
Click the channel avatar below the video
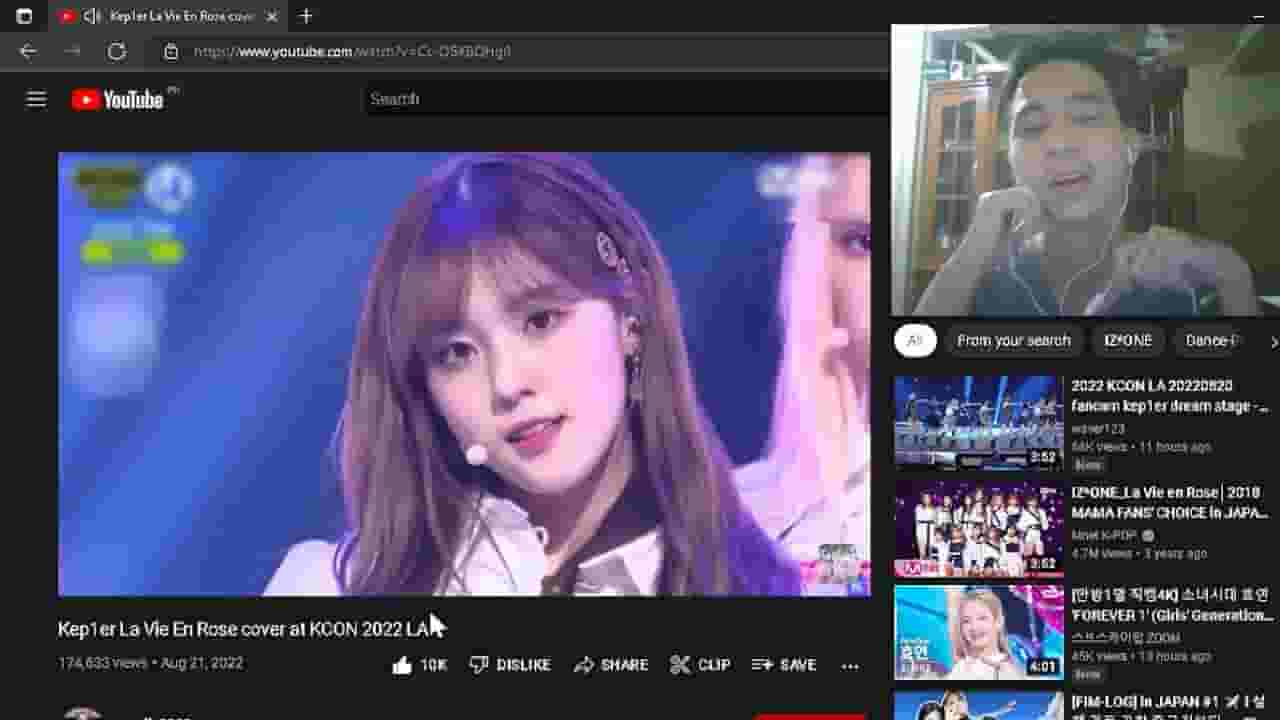coord(82,713)
